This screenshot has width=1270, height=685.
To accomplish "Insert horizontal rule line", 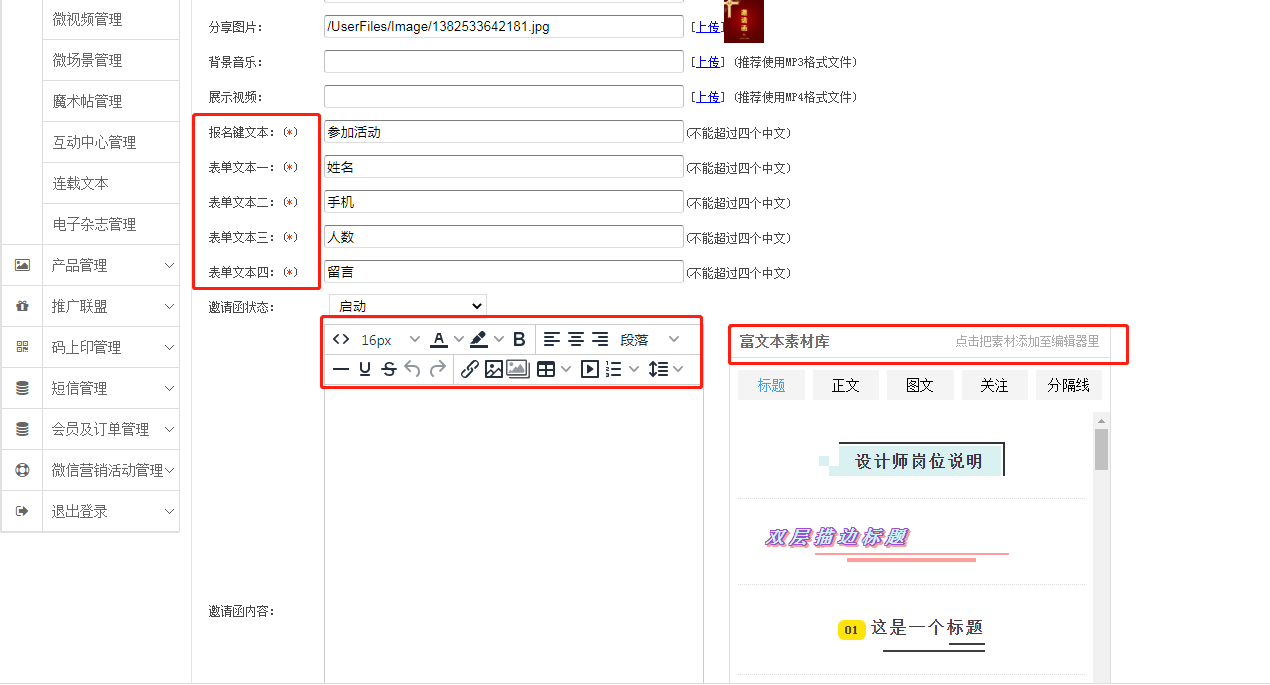I will 341,369.
